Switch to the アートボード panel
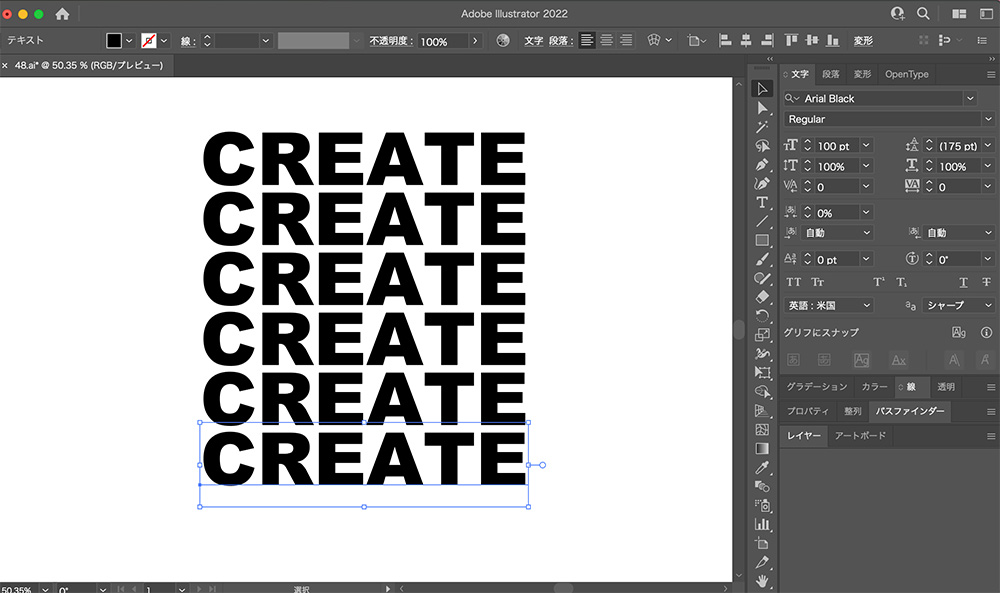 point(861,435)
